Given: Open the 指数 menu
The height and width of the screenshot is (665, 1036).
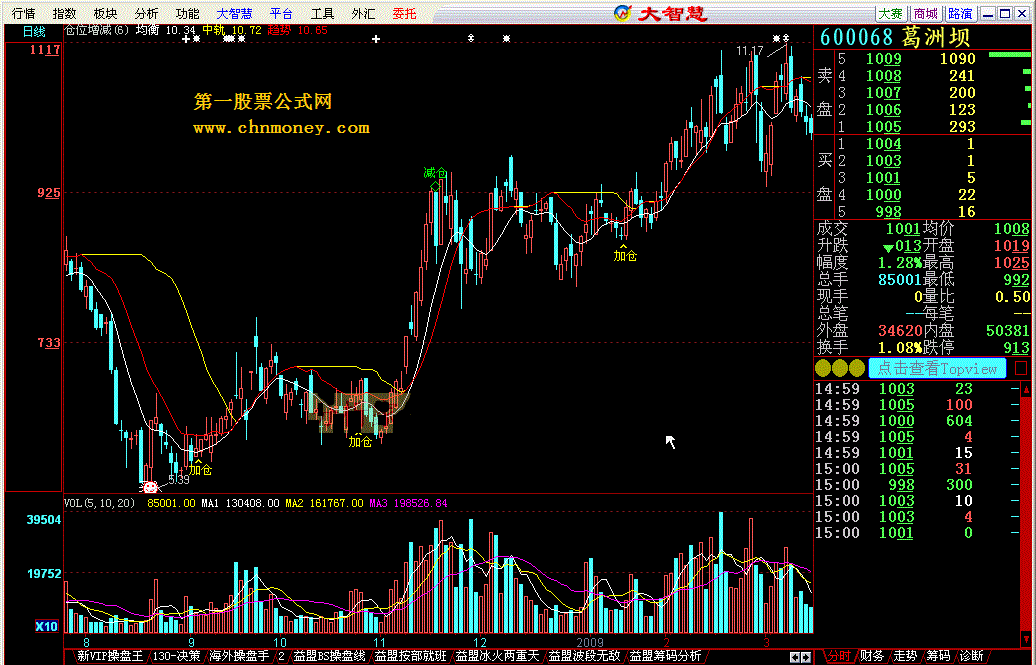Looking at the screenshot, I should [64, 14].
